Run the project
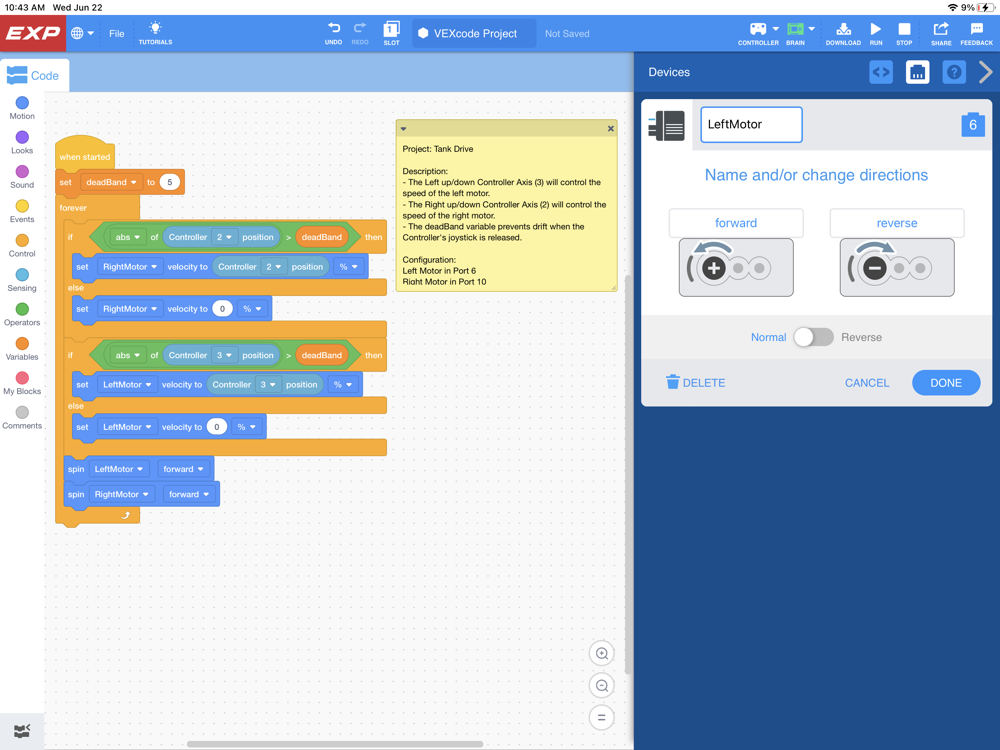The image size is (1000, 750). pyautogui.click(x=876, y=33)
